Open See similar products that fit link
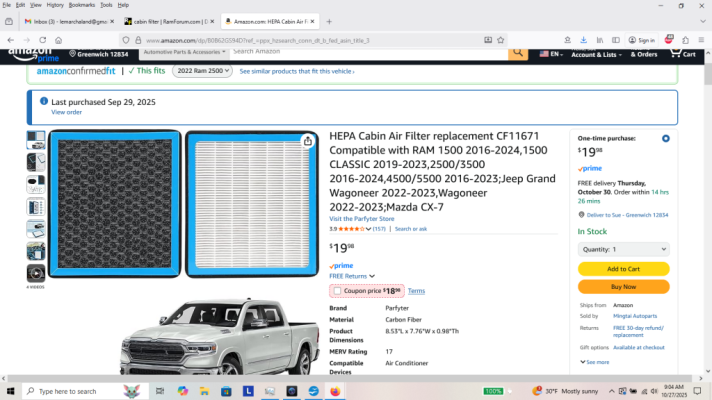The width and height of the screenshot is (712, 400). coord(297,71)
